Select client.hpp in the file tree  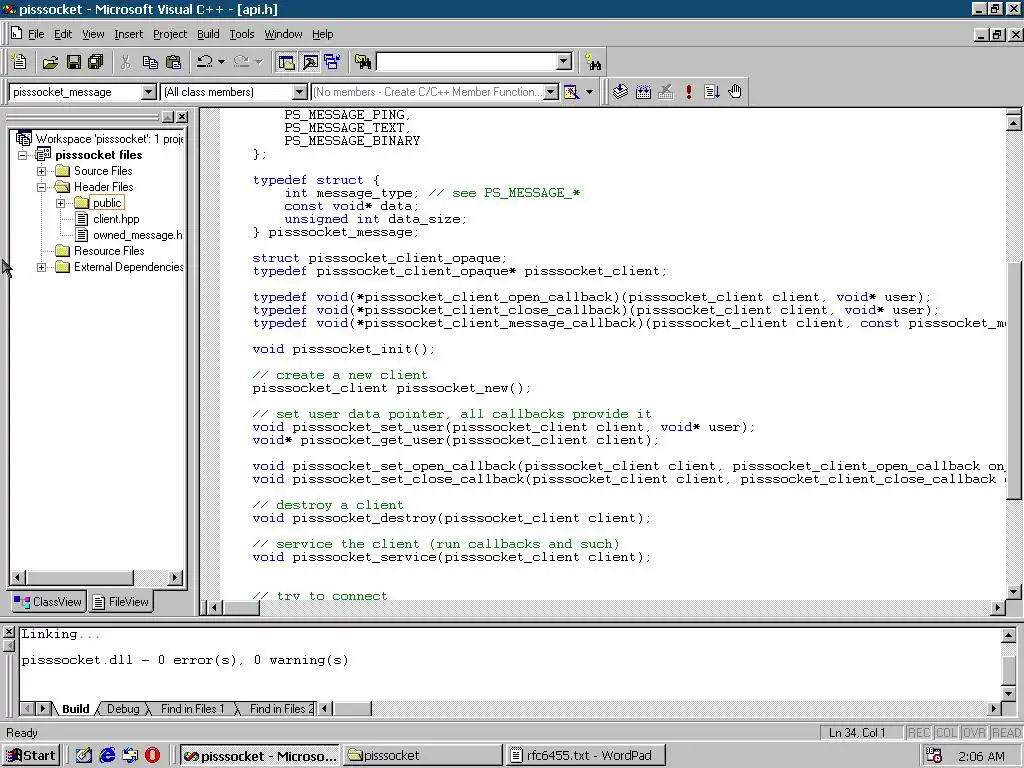pos(116,219)
